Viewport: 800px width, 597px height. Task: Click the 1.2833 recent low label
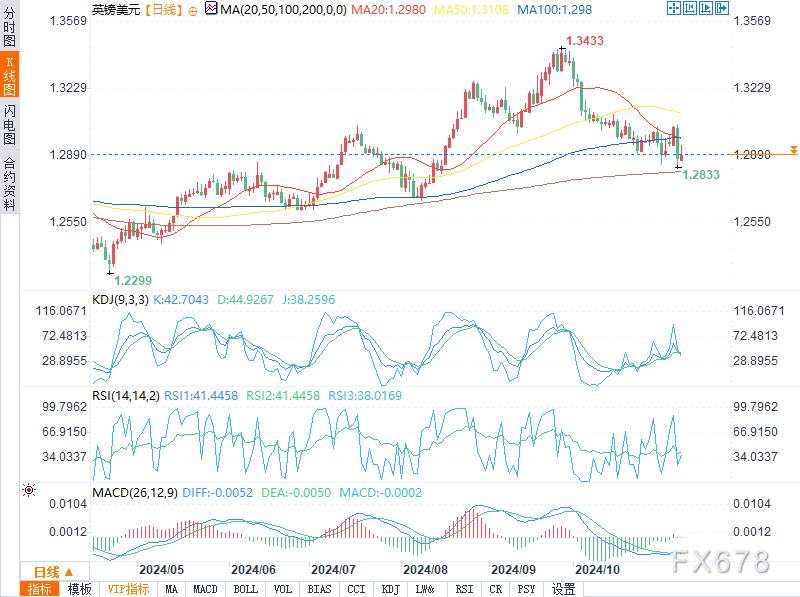point(701,175)
